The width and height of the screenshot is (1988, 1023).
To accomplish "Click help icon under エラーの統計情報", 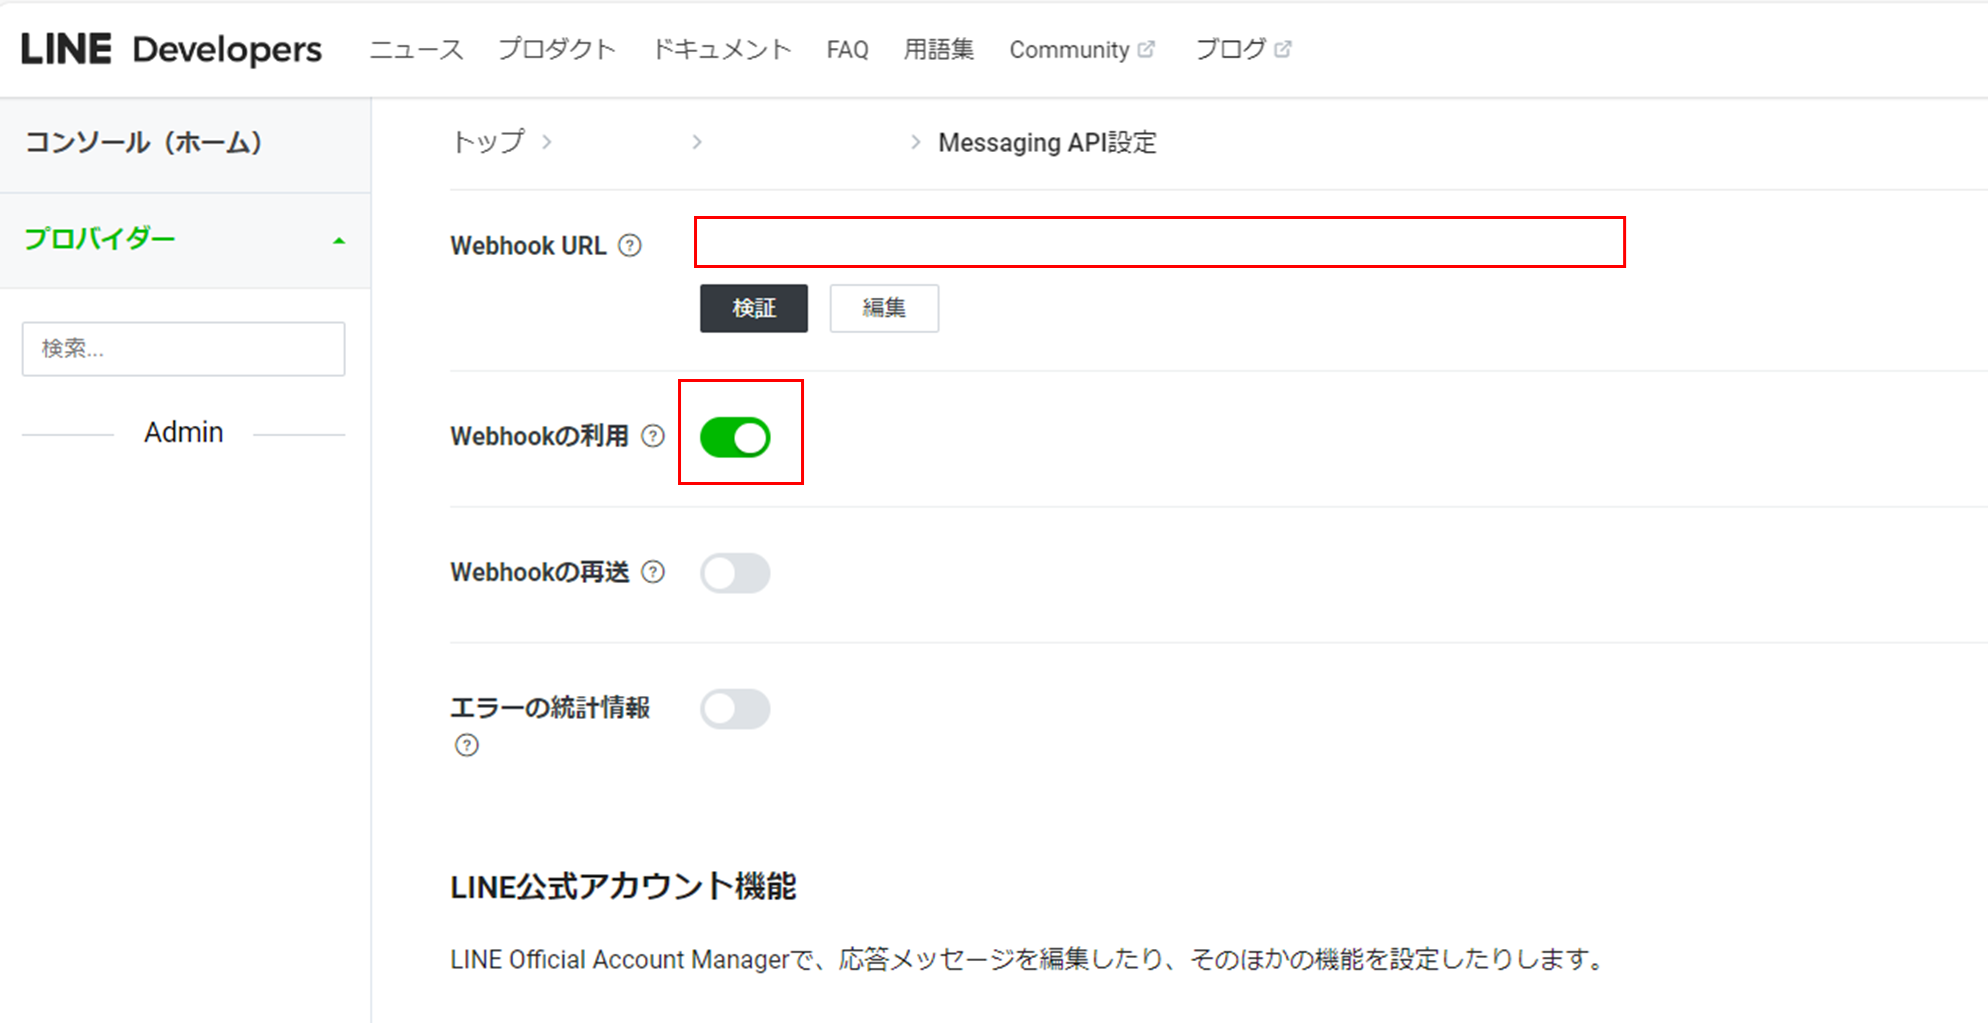I will 467,745.
